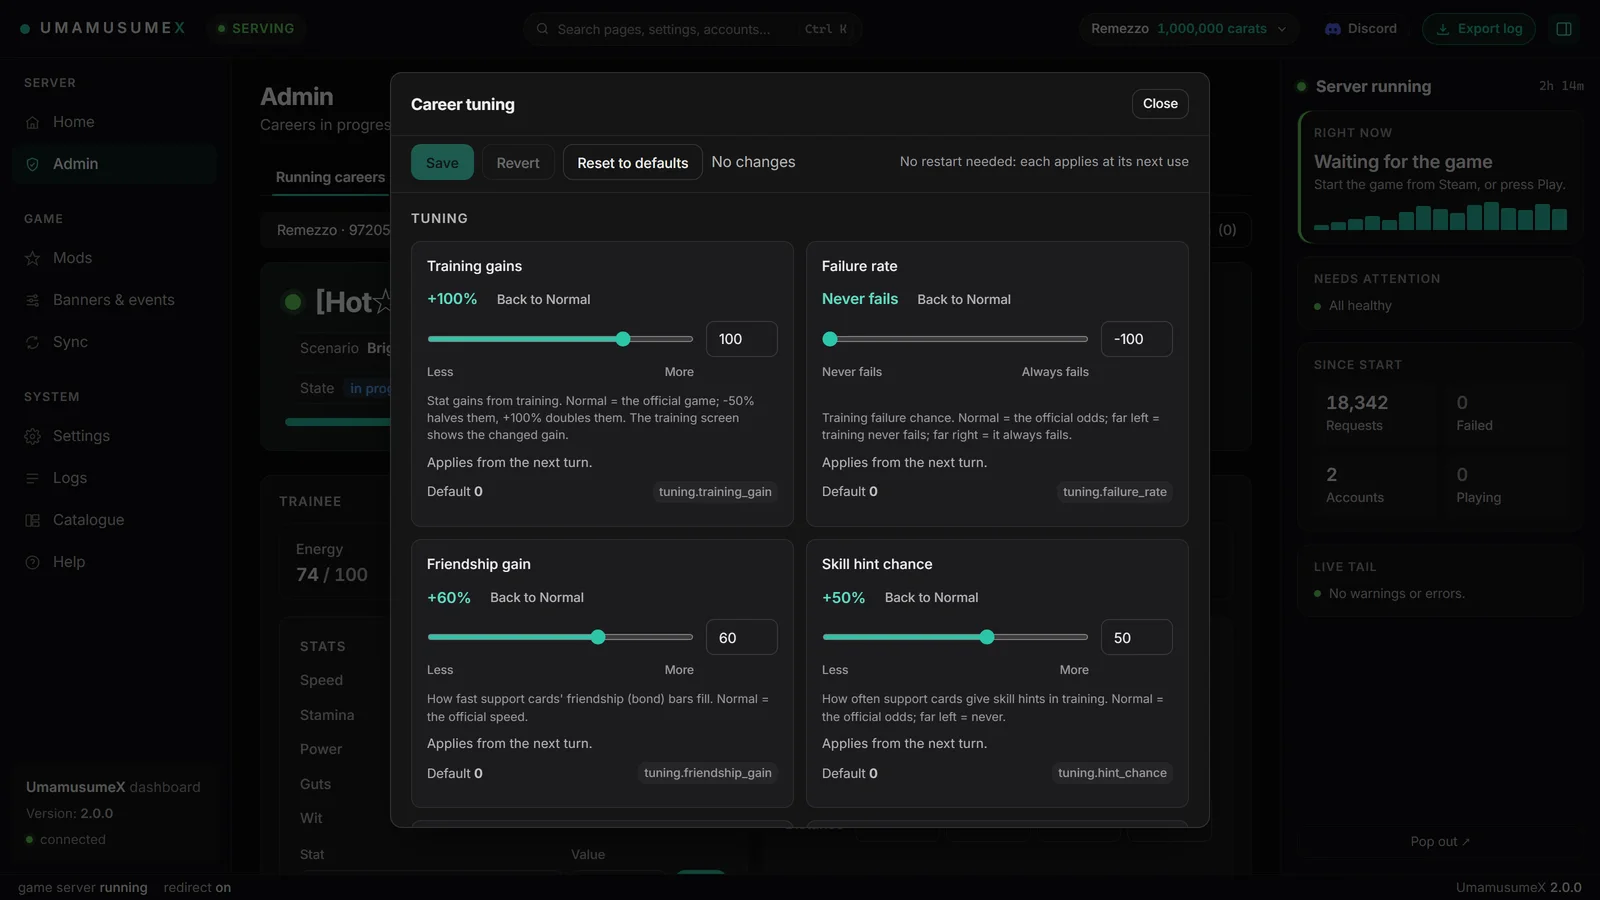Click the Friendship gain slider handle
Image resolution: width=1600 pixels, height=900 pixels.
pos(598,637)
